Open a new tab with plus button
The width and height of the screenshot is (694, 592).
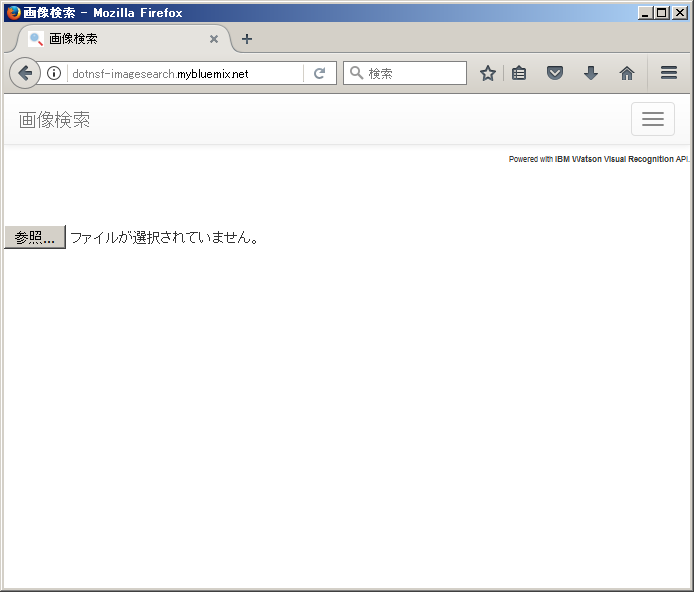click(247, 39)
